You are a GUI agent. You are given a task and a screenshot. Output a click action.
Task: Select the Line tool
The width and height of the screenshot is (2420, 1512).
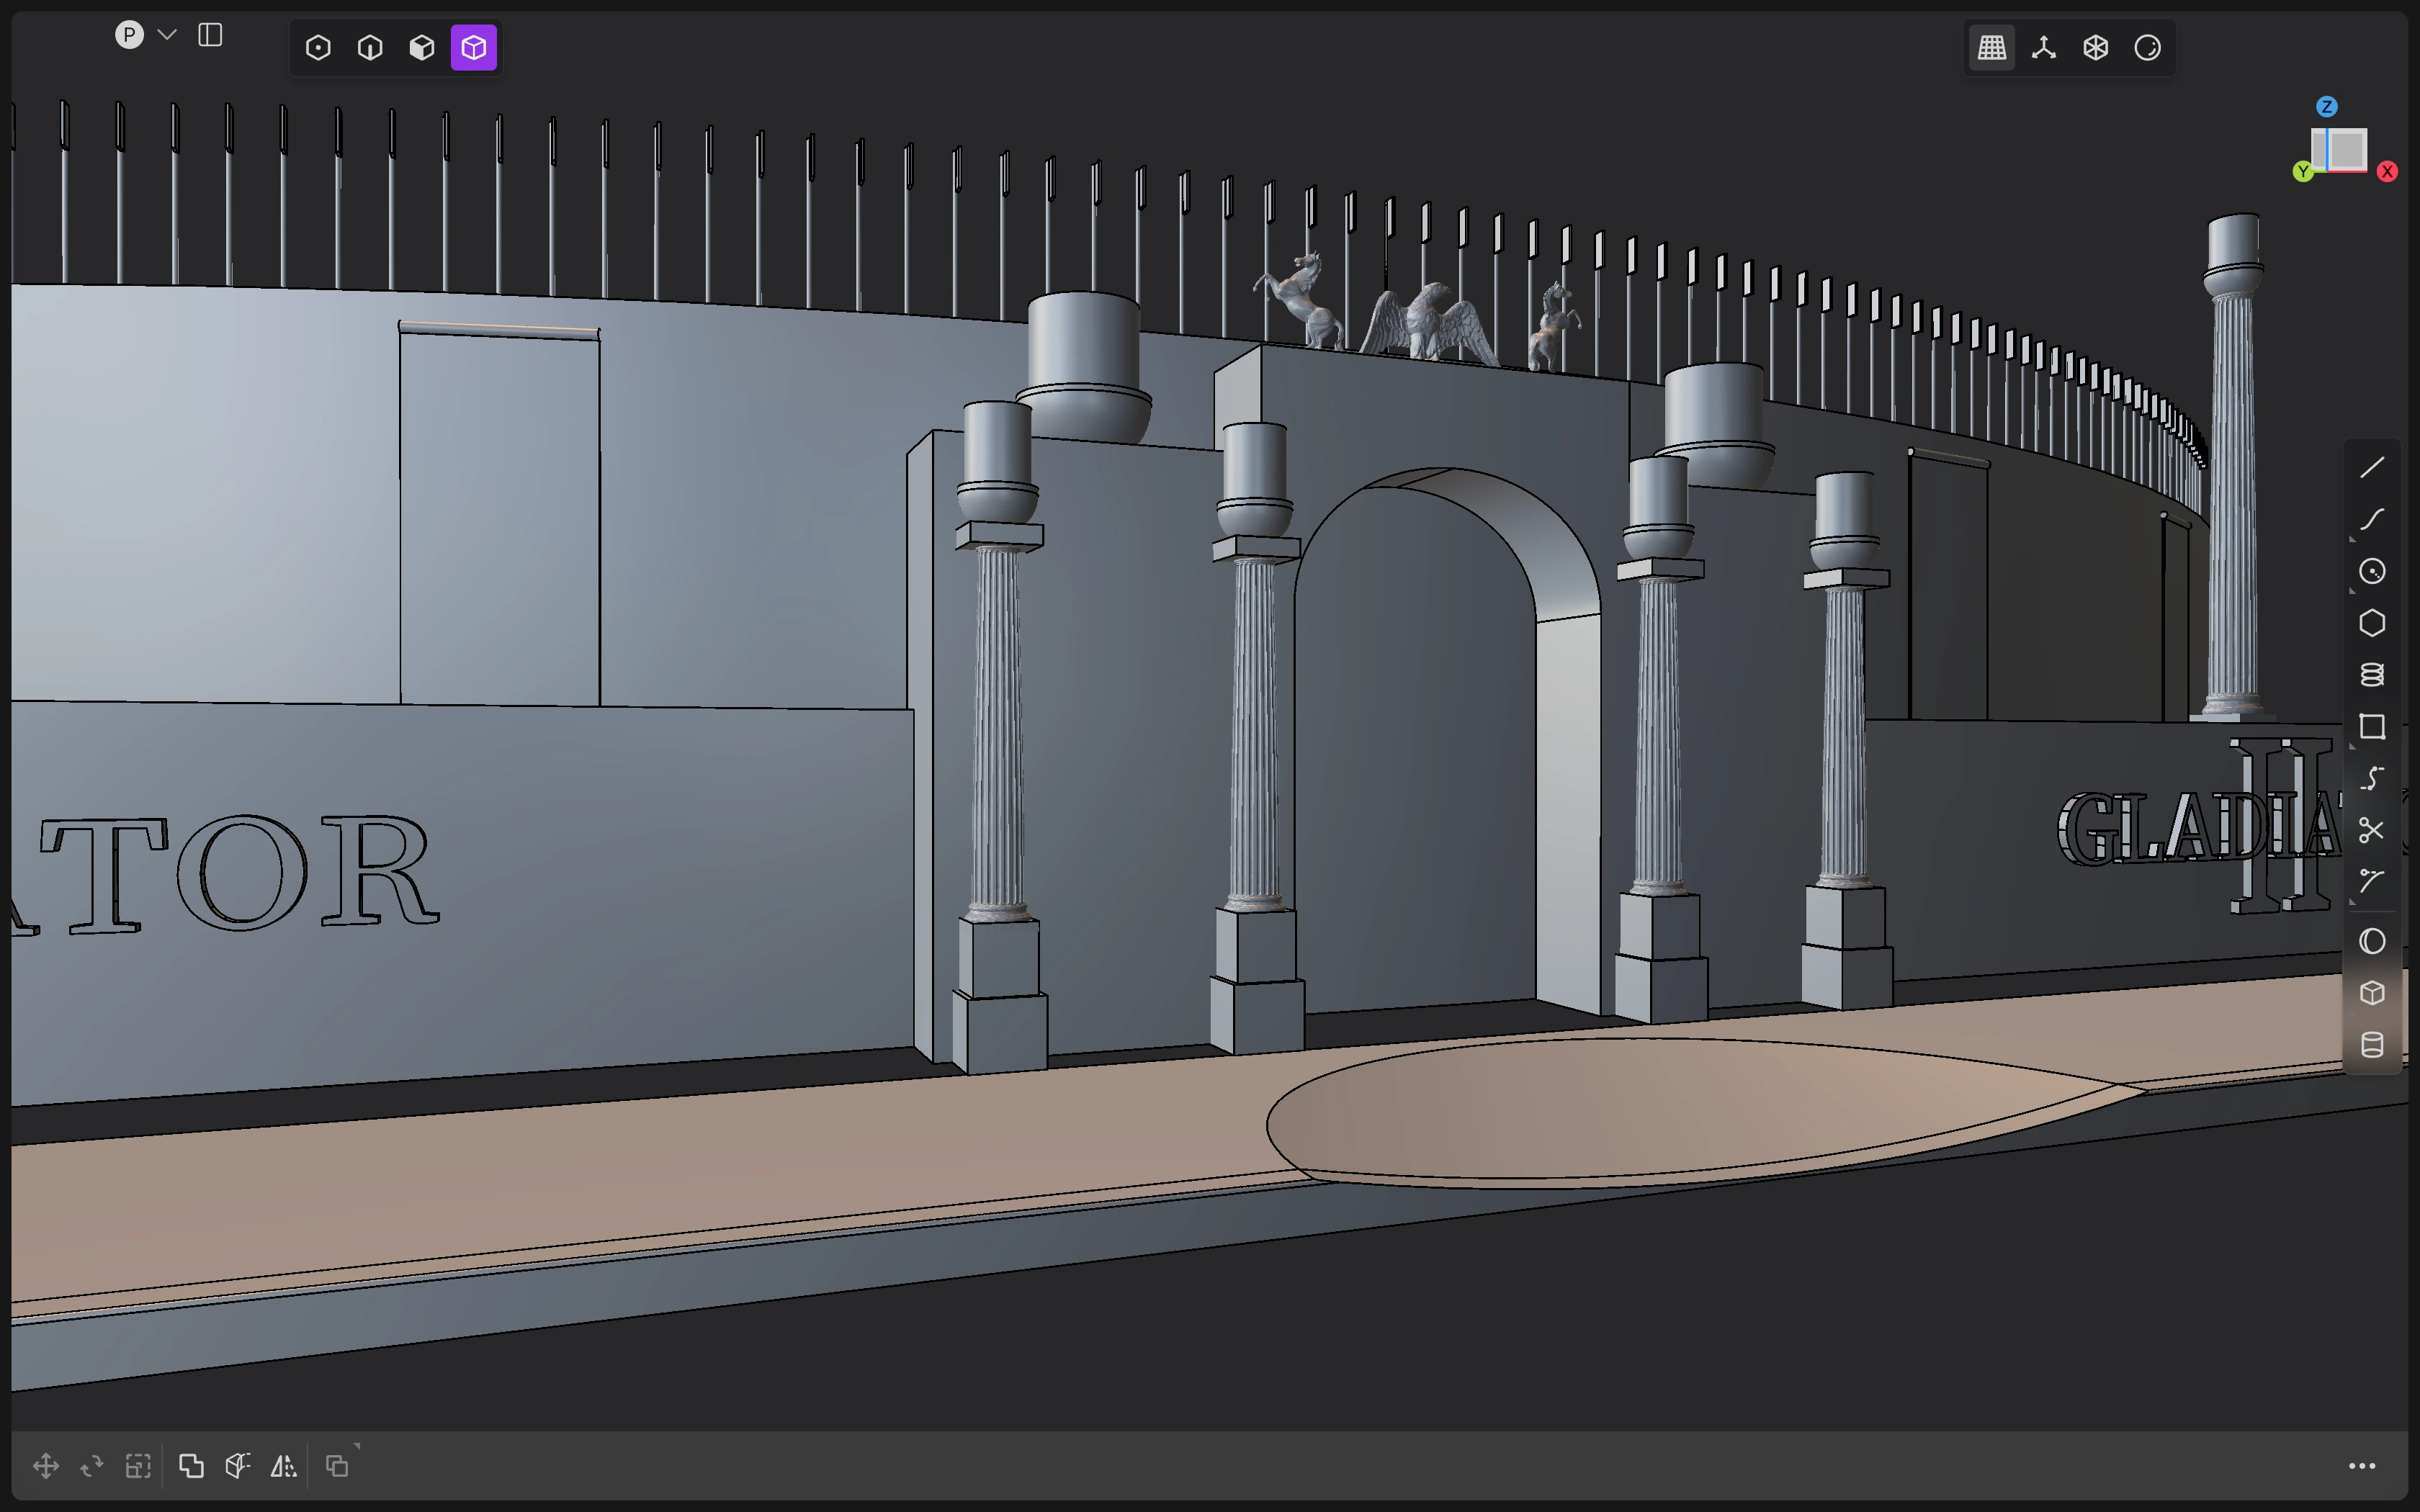tap(2372, 467)
